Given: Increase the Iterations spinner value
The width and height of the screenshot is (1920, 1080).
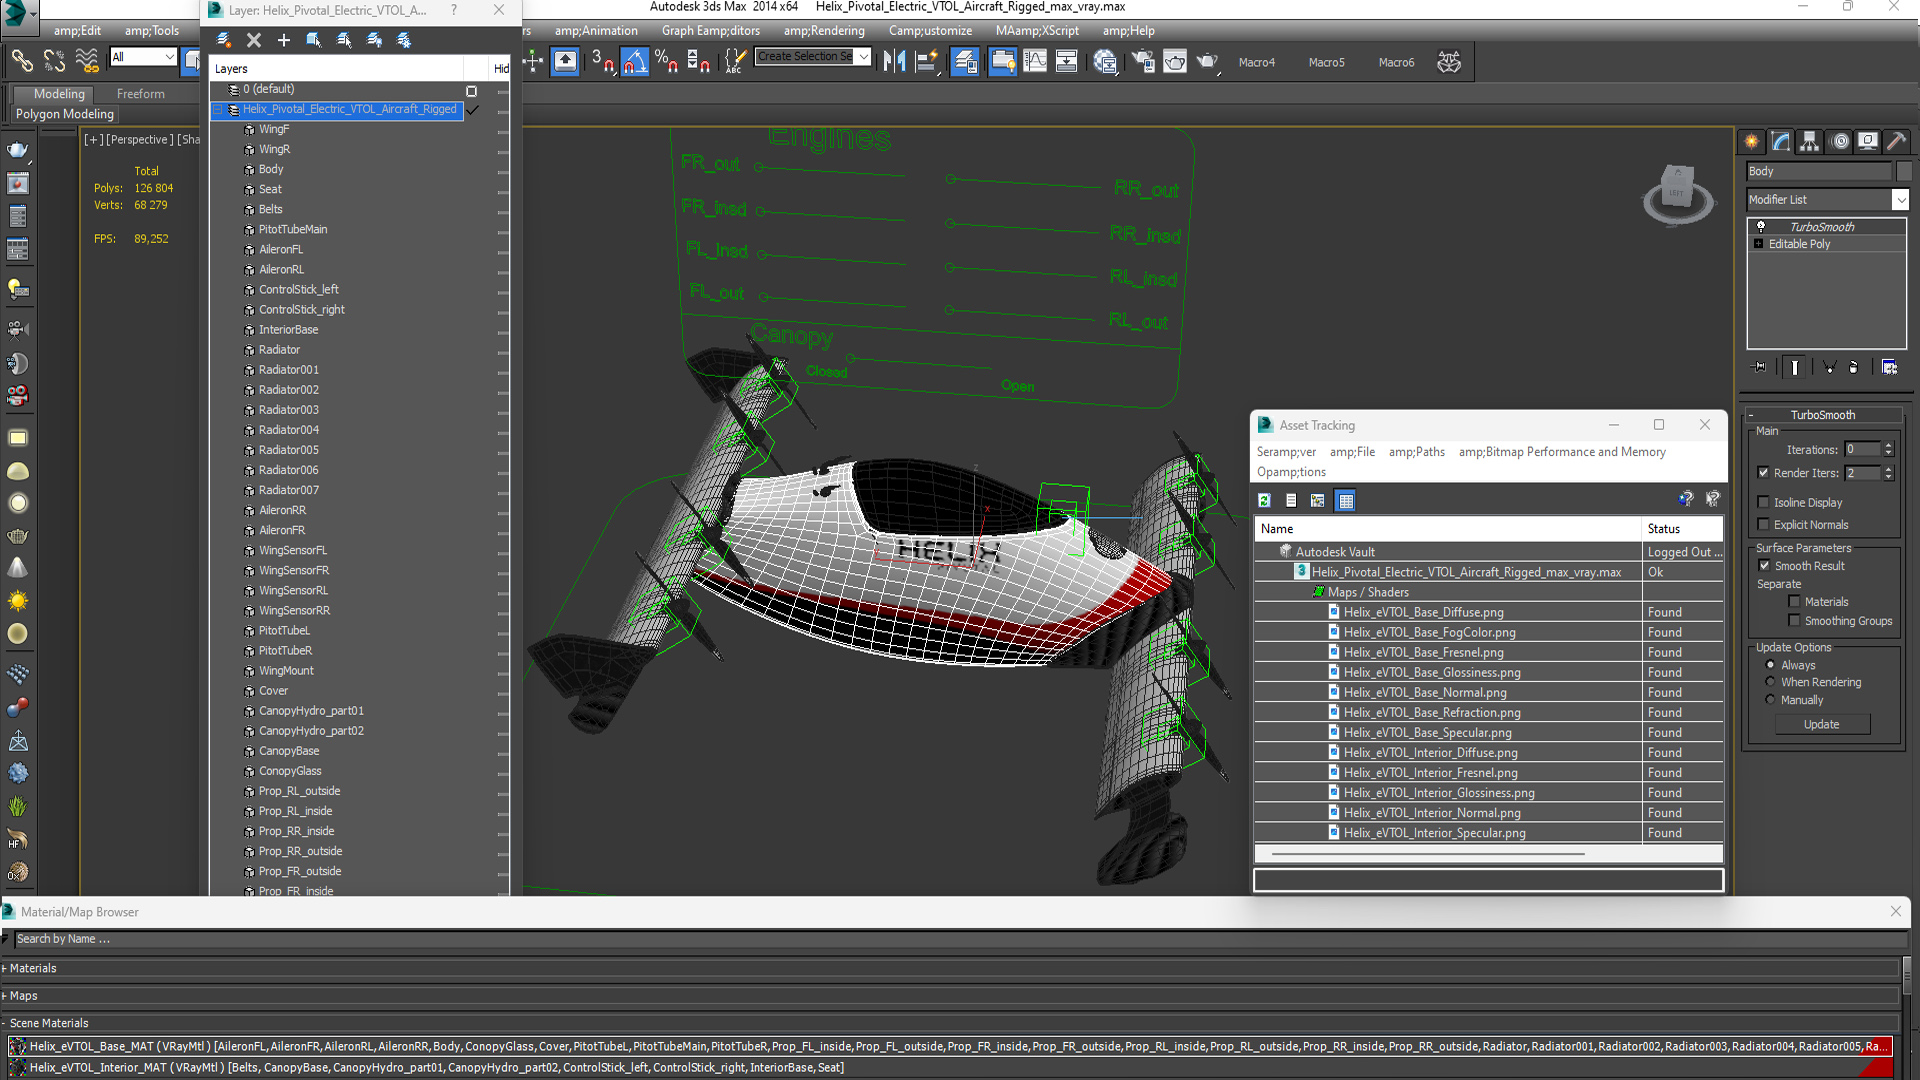Looking at the screenshot, I should [1888, 445].
